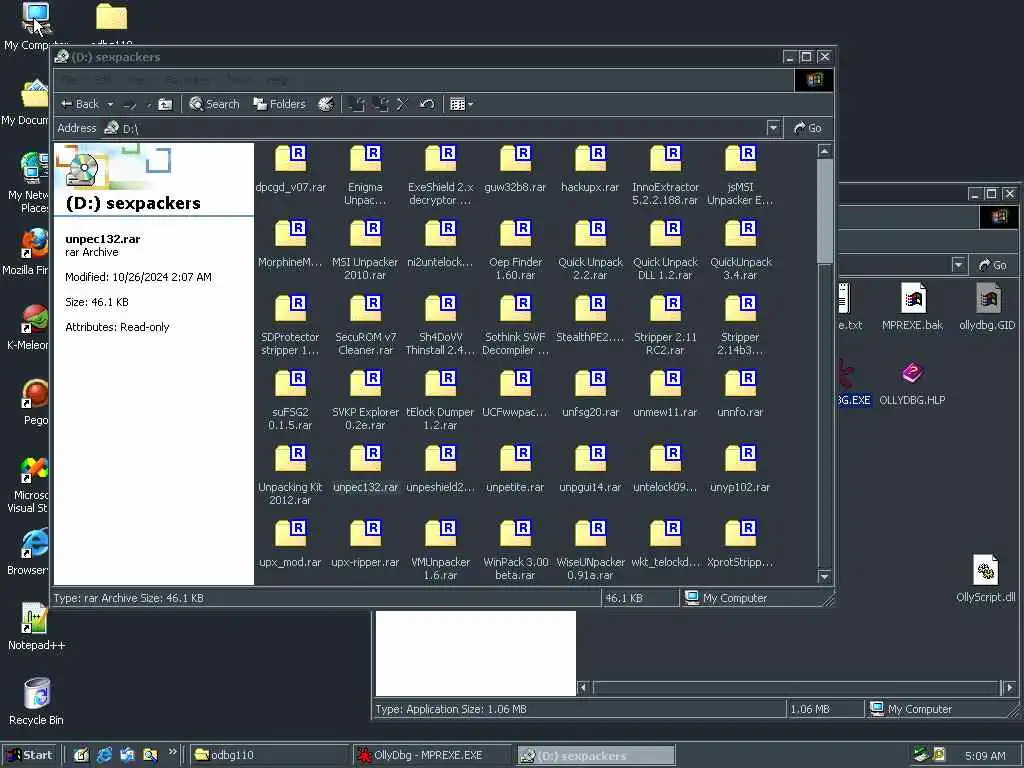1024x768 pixels.
Task: Click the Undo toolbar icon
Action: point(427,104)
